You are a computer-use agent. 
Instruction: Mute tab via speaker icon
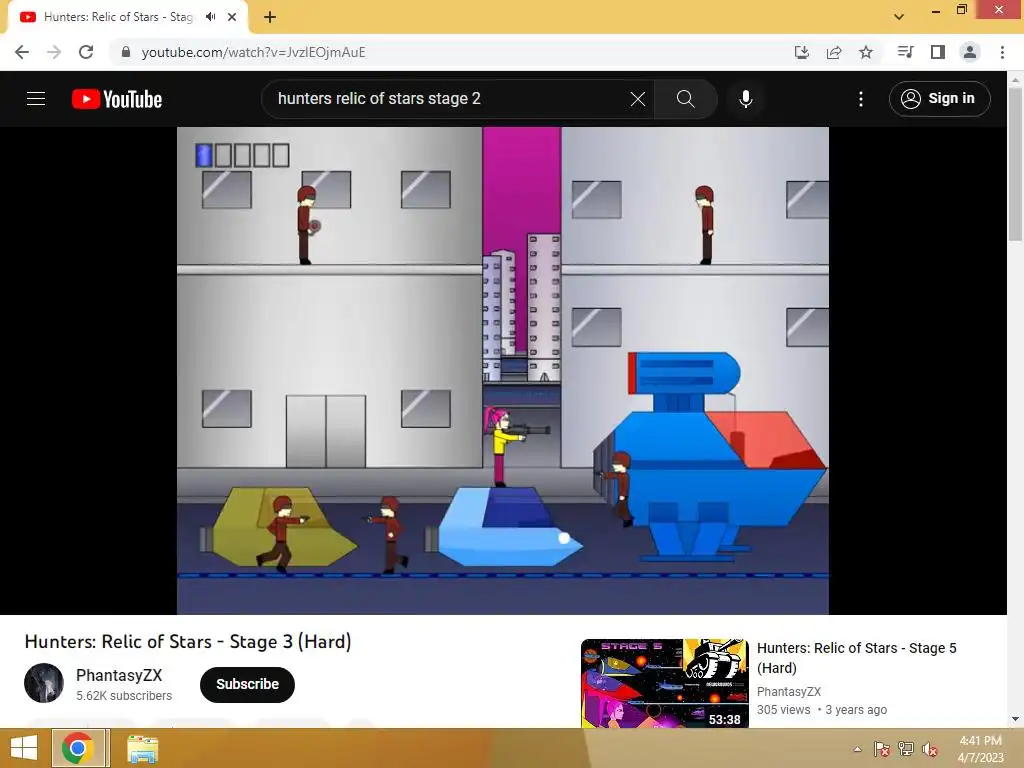[x=211, y=17]
